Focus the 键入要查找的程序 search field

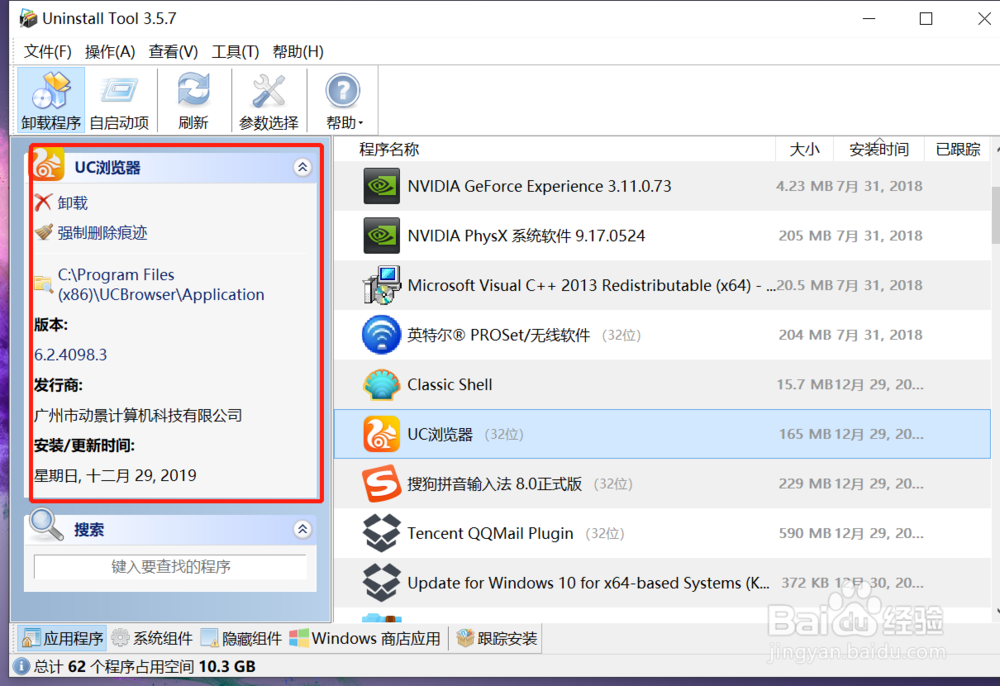(x=170, y=567)
